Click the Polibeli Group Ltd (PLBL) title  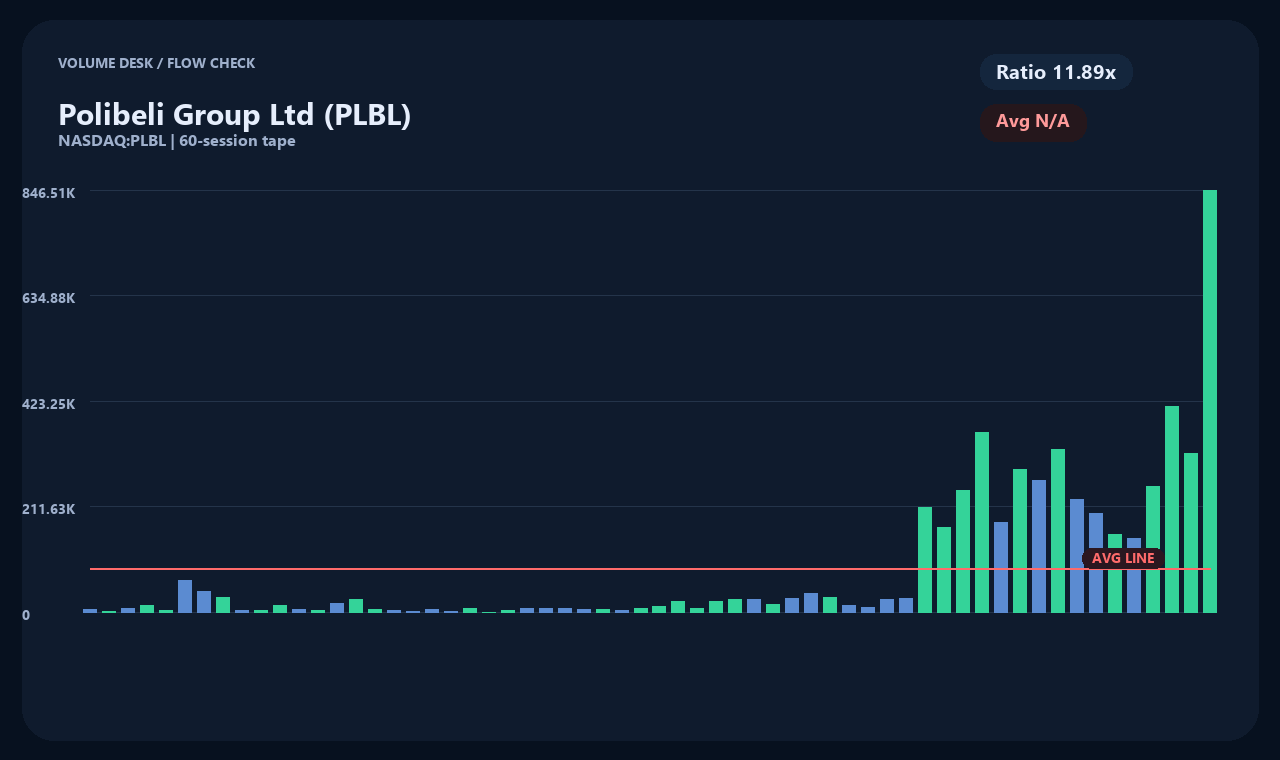coord(235,115)
